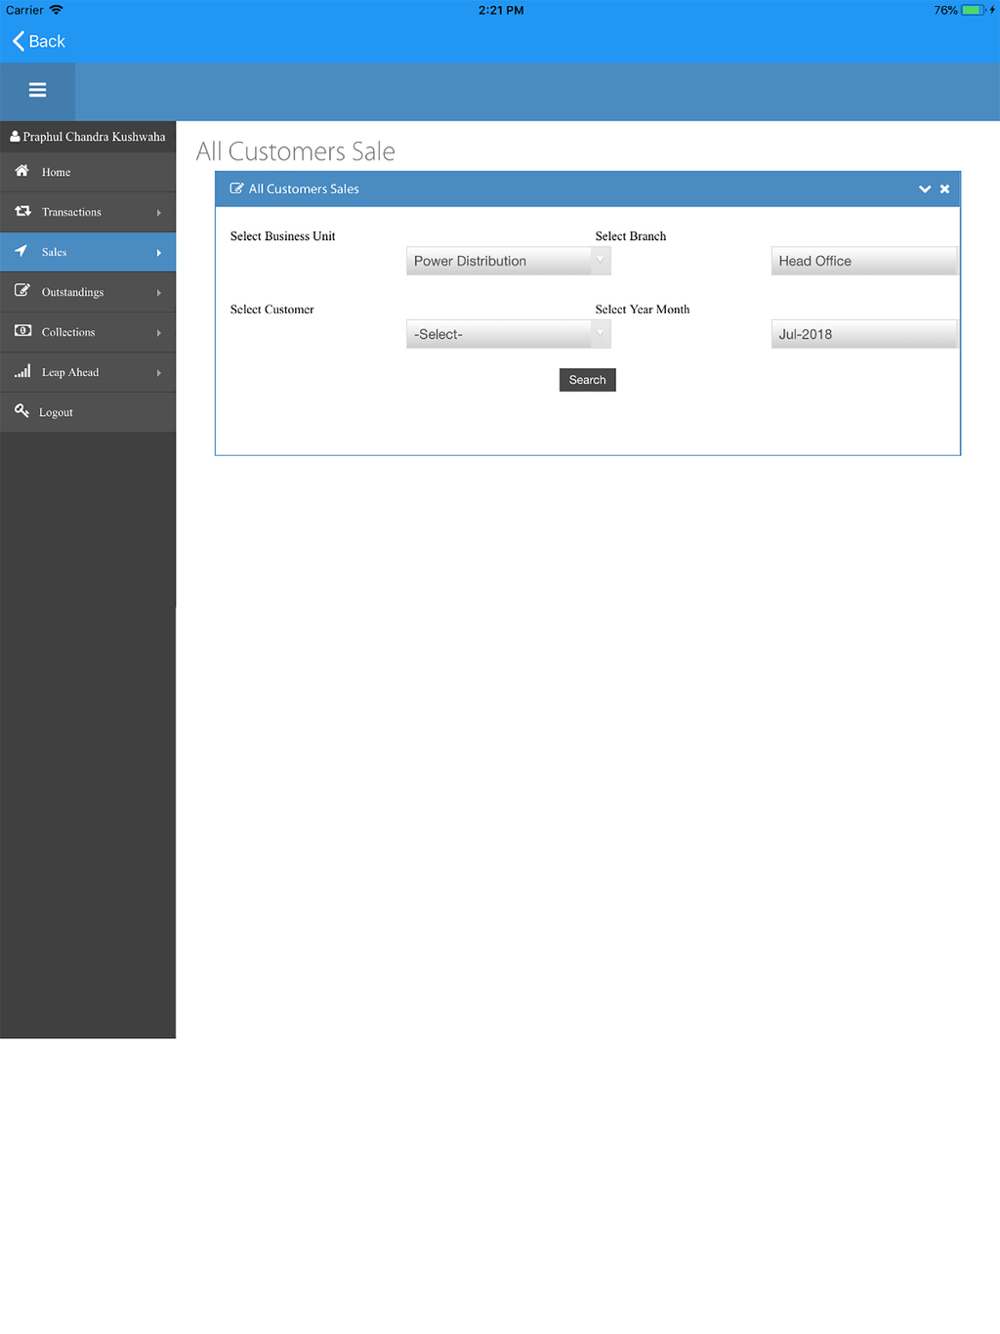The height and width of the screenshot is (1334, 1000).
Task: Go back using the Back button
Action: coord(38,41)
